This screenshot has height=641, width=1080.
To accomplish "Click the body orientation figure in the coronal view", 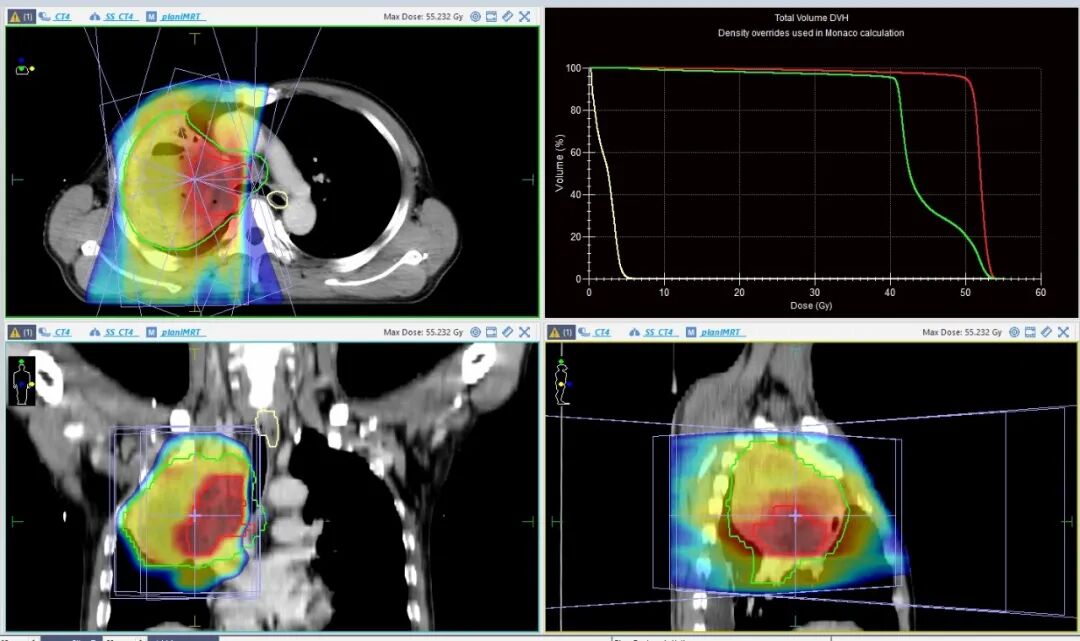I will coord(22,381).
